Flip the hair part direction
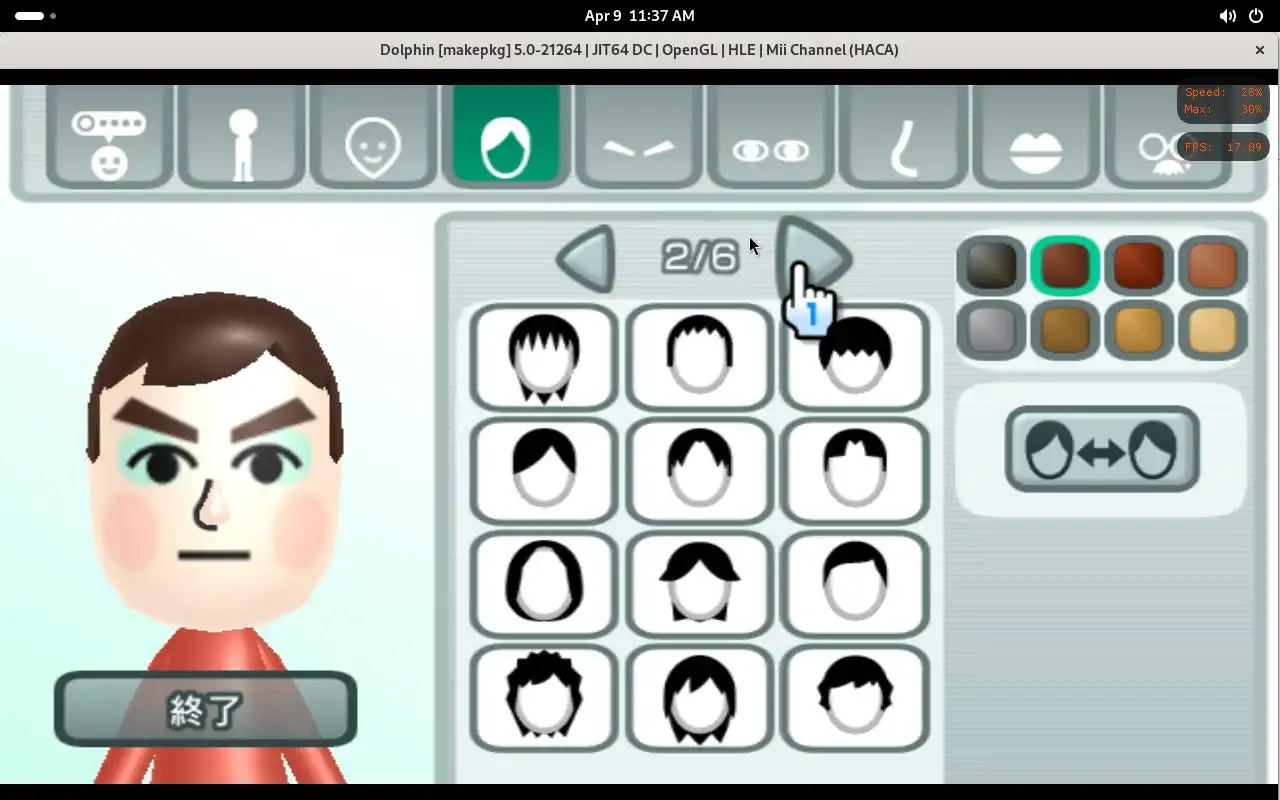The width and height of the screenshot is (1280, 800). [1102, 449]
